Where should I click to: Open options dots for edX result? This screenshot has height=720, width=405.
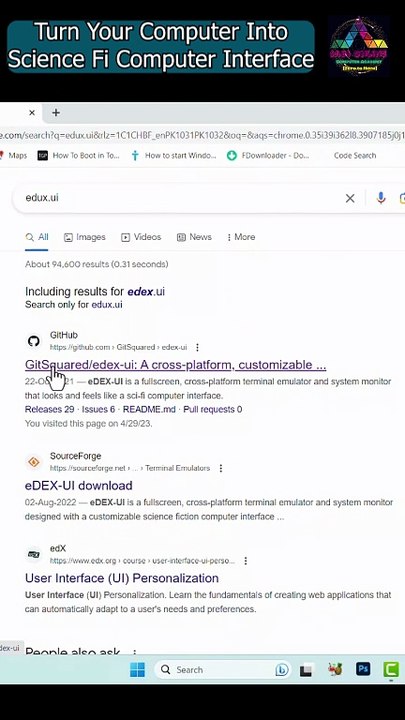246,561
